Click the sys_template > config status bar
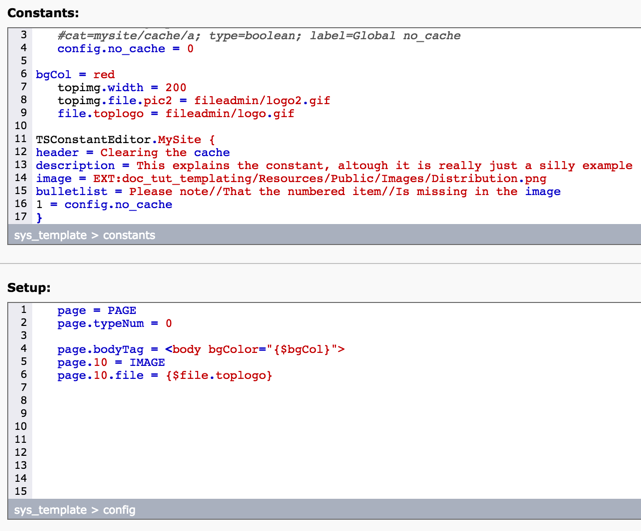This screenshot has height=531, width=641. click(75, 510)
